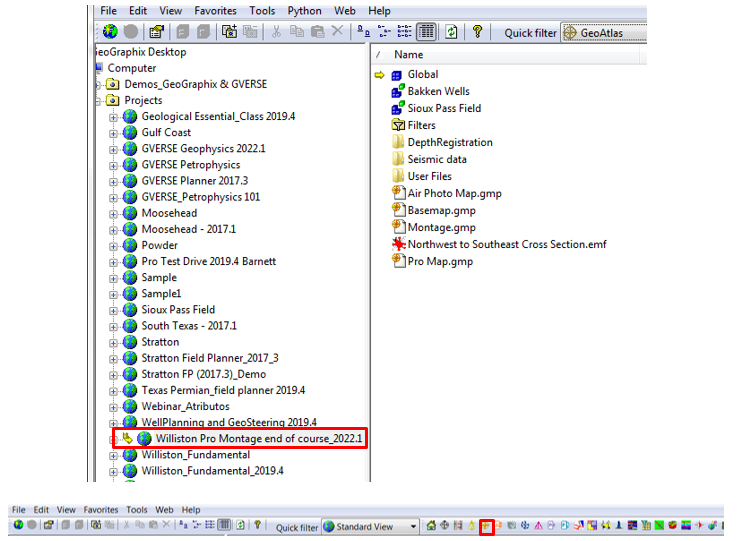Click the GeoAtlas compass icon in the Quick filter box
Screen dimensions: 737x541
[570, 32]
